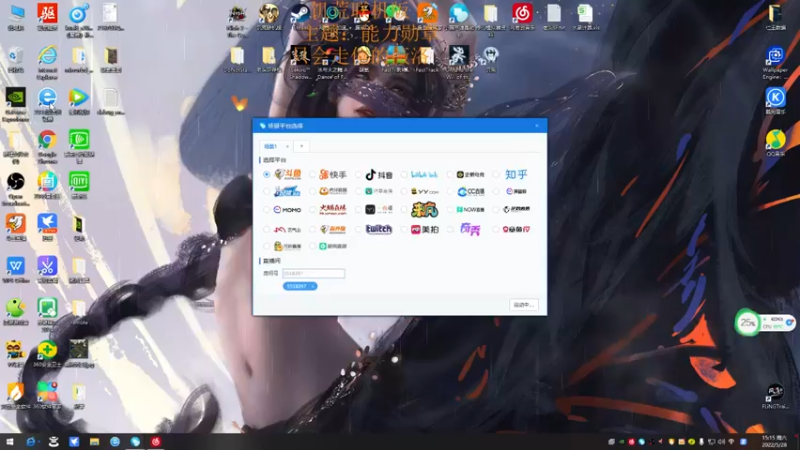
Task: Close the platform selection dialog
Action: (x=537, y=126)
